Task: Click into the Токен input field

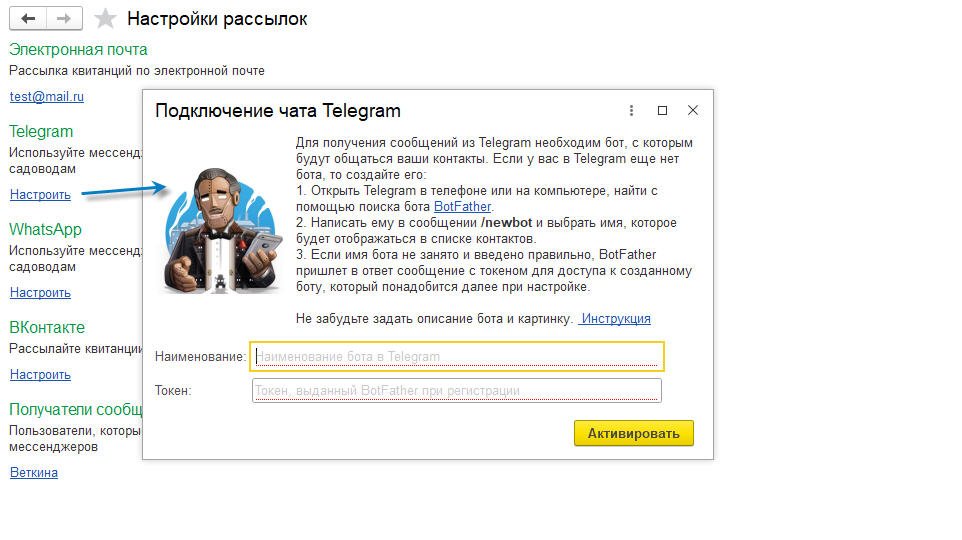Action: 457,390
